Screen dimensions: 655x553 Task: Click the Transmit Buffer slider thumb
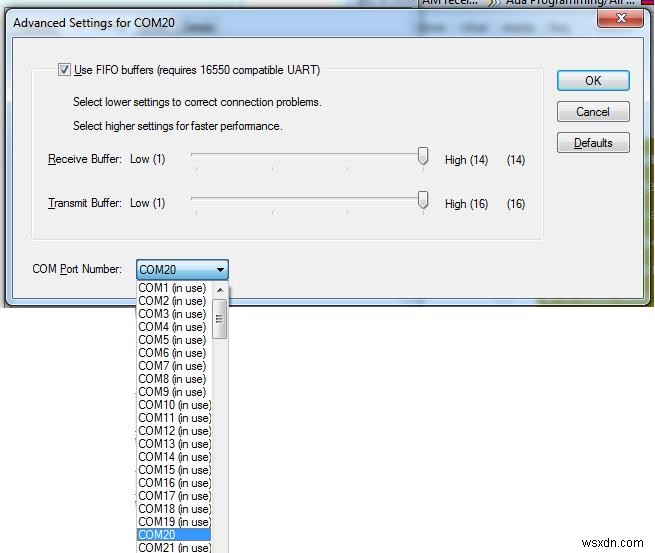(423, 200)
